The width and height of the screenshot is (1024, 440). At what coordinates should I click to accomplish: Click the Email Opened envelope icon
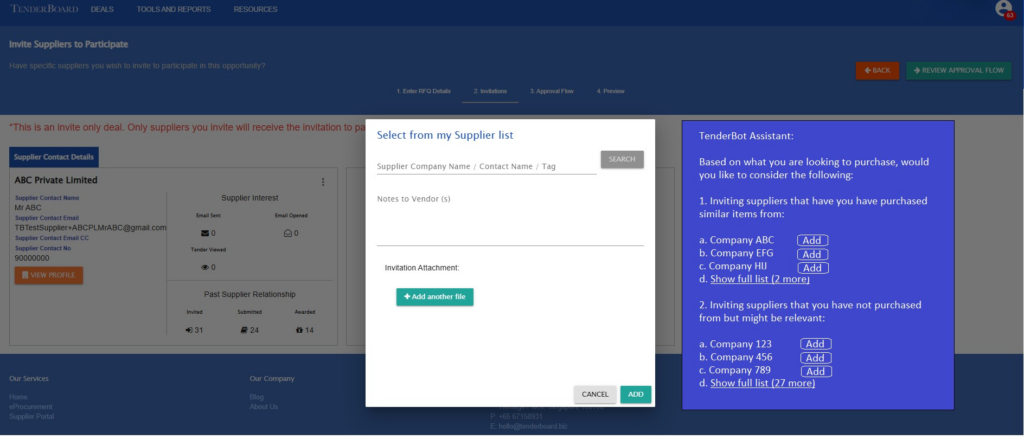tap(288, 233)
